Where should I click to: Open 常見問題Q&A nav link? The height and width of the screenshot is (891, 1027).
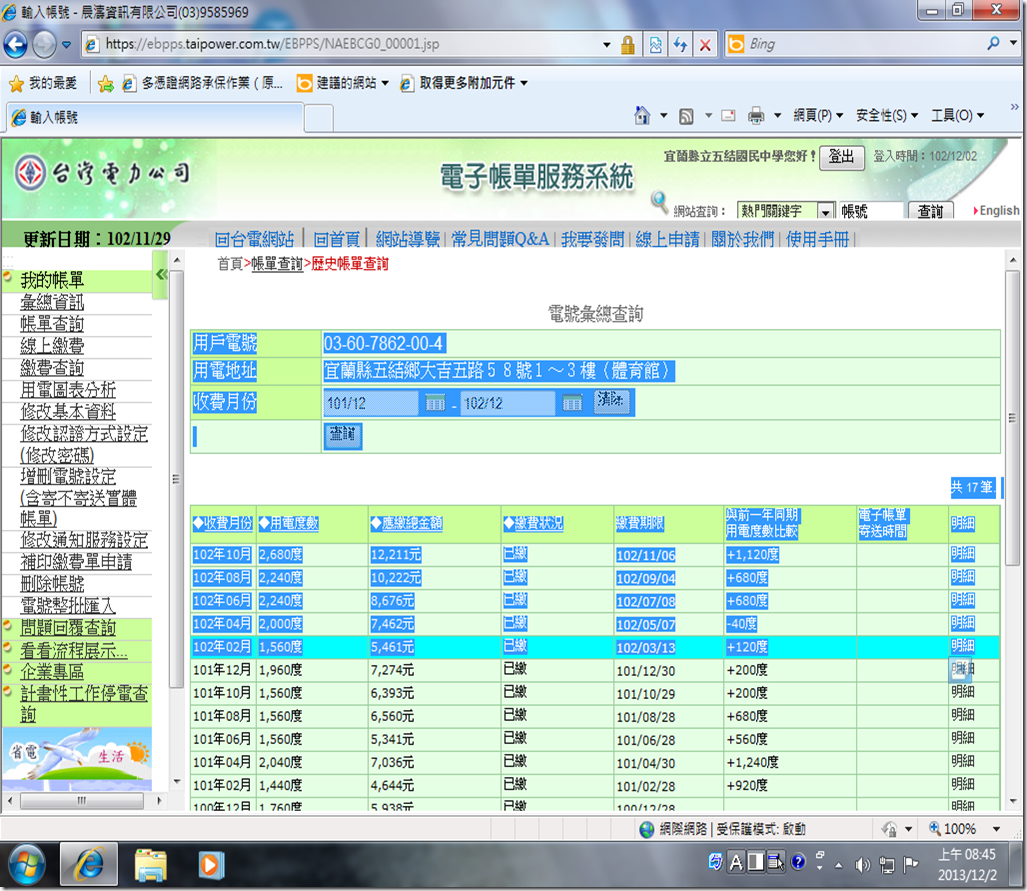click(500, 239)
